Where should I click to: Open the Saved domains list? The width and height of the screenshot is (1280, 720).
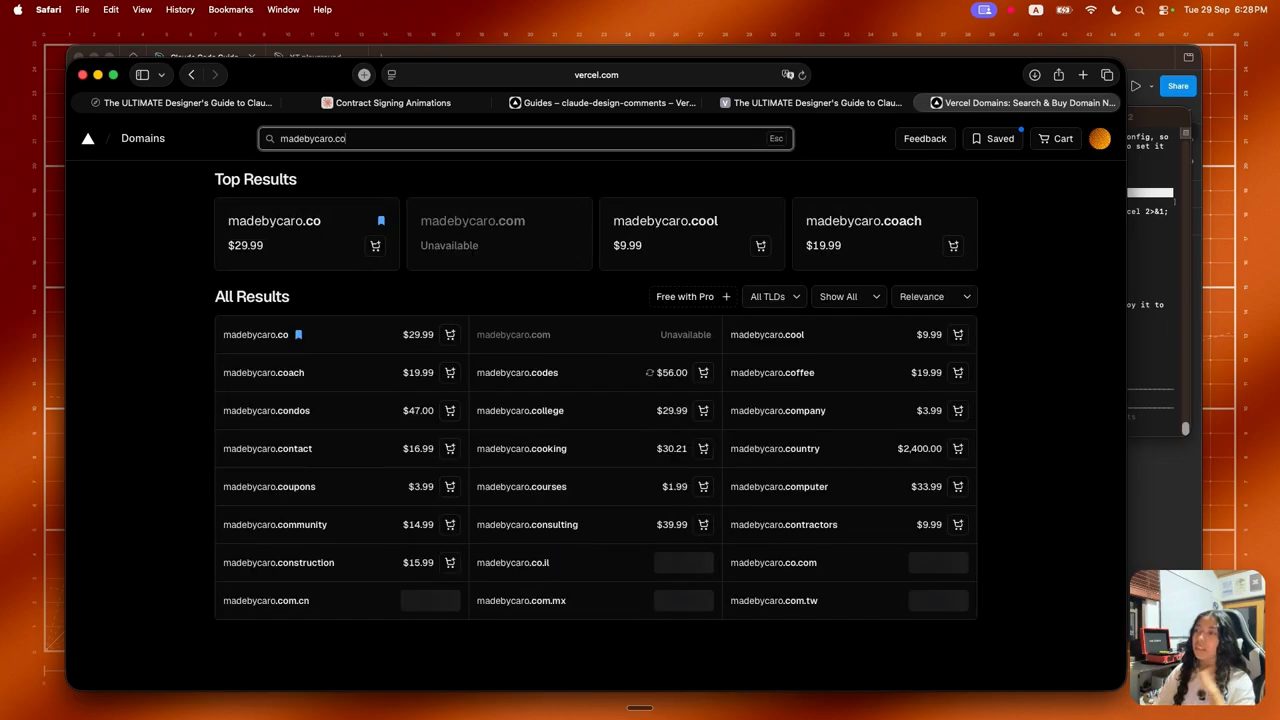(x=993, y=139)
